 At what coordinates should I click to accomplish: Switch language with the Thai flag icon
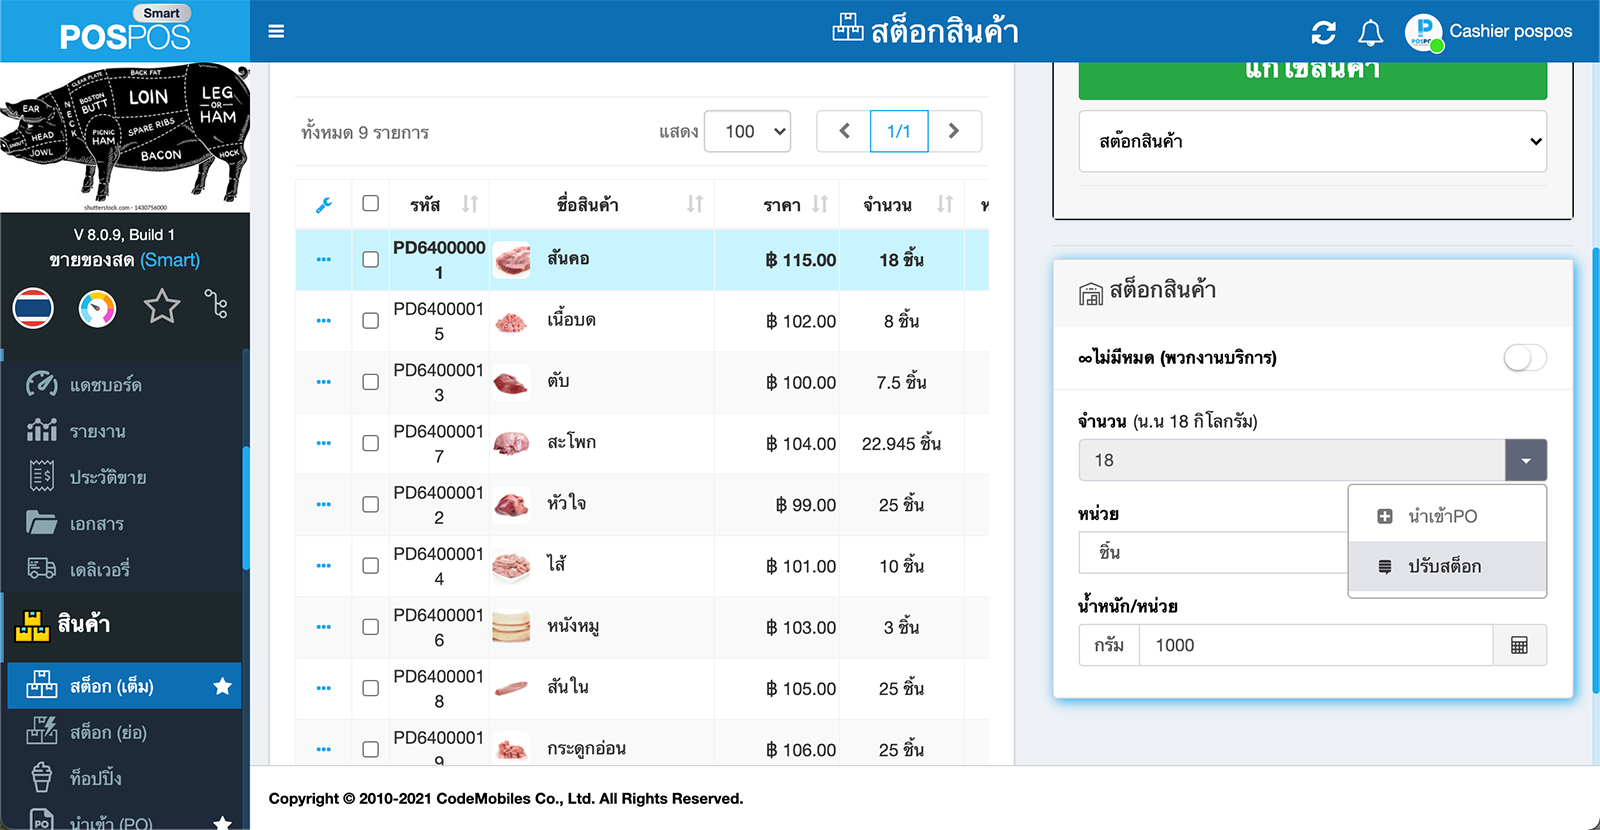[x=33, y=307]
